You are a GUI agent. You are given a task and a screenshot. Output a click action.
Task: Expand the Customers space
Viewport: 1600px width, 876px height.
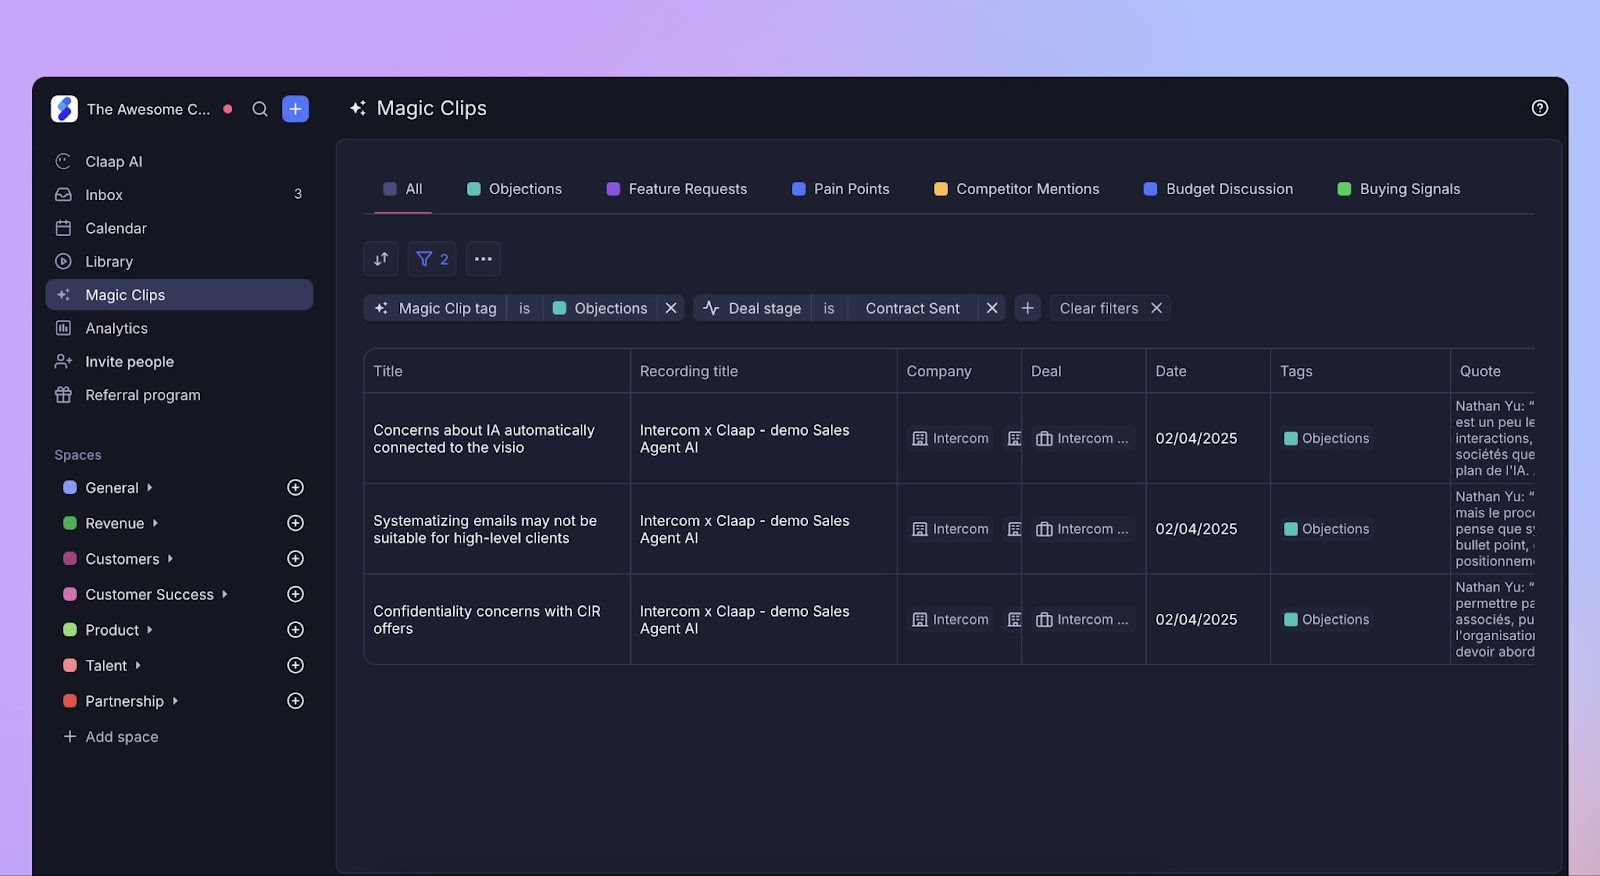tap(170, 559)
